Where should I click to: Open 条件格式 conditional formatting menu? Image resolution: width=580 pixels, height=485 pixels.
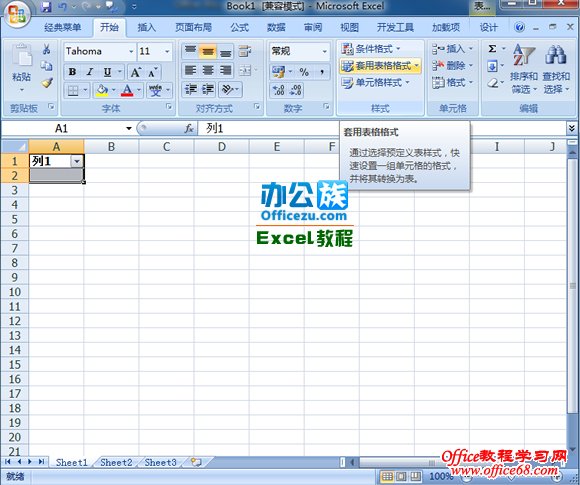371,48
